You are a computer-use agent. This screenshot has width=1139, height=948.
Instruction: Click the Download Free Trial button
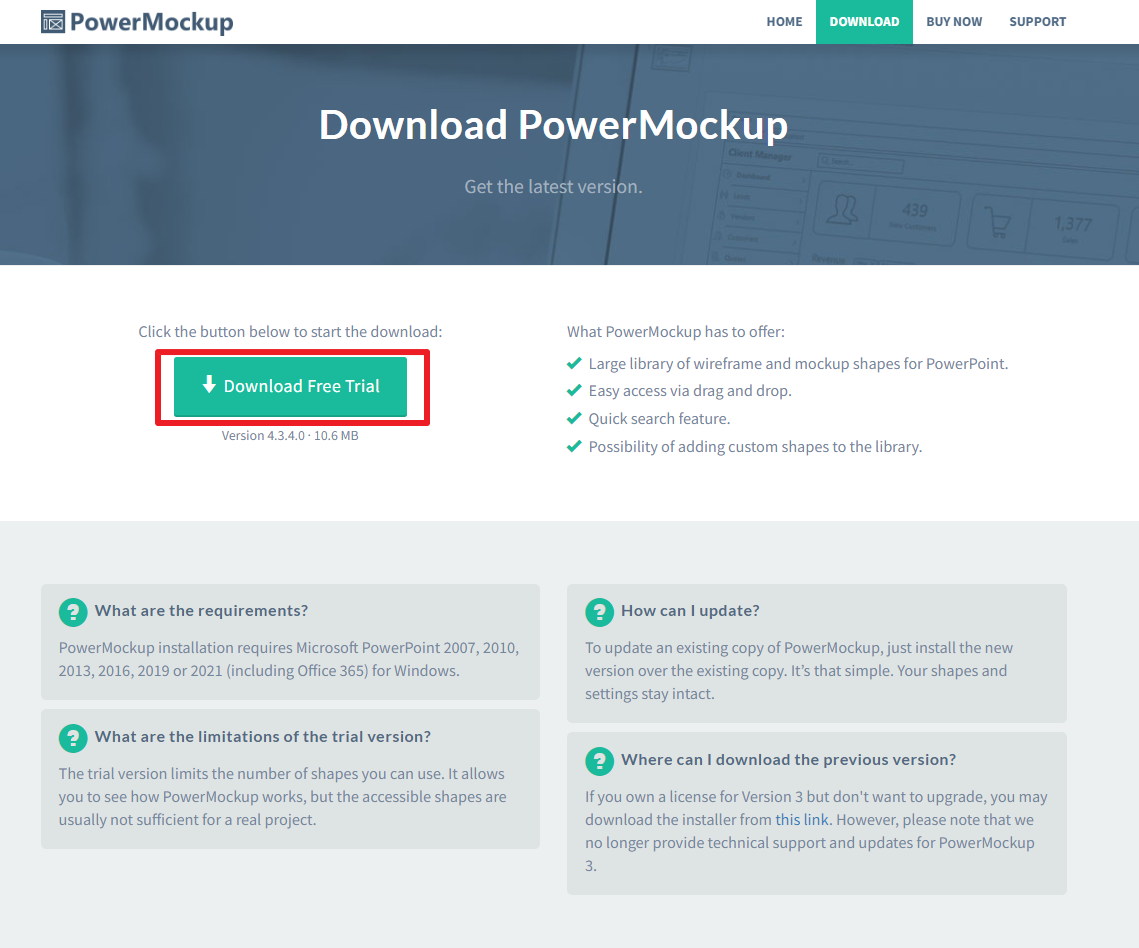point(291,386)
